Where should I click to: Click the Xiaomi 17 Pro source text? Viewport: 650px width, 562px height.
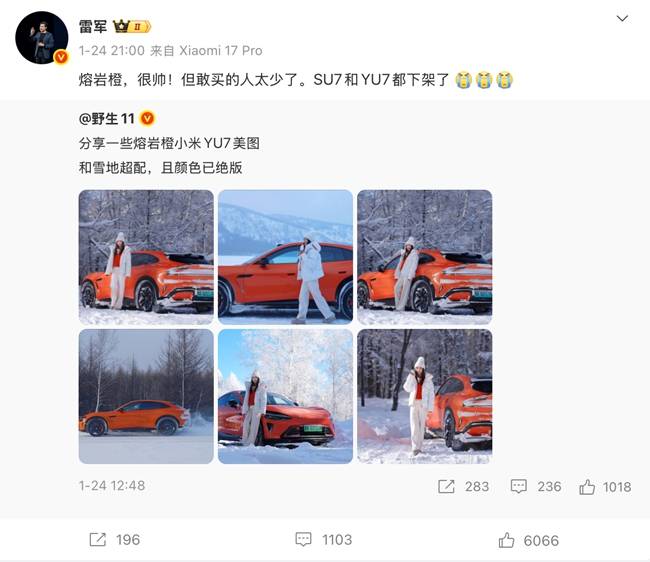(x=221, y=51)
